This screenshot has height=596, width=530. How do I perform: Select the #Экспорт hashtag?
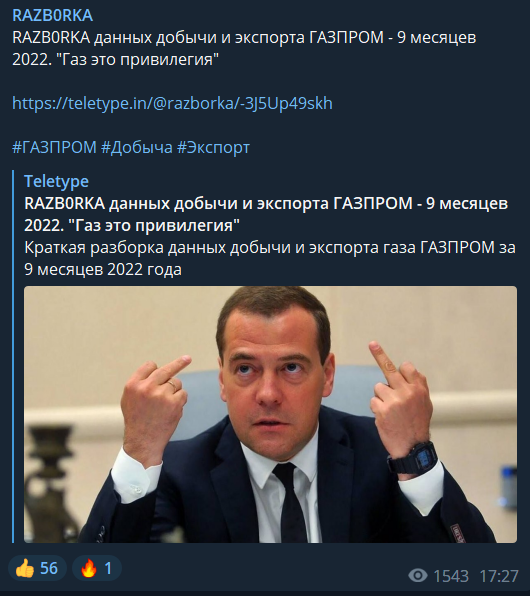213,147
